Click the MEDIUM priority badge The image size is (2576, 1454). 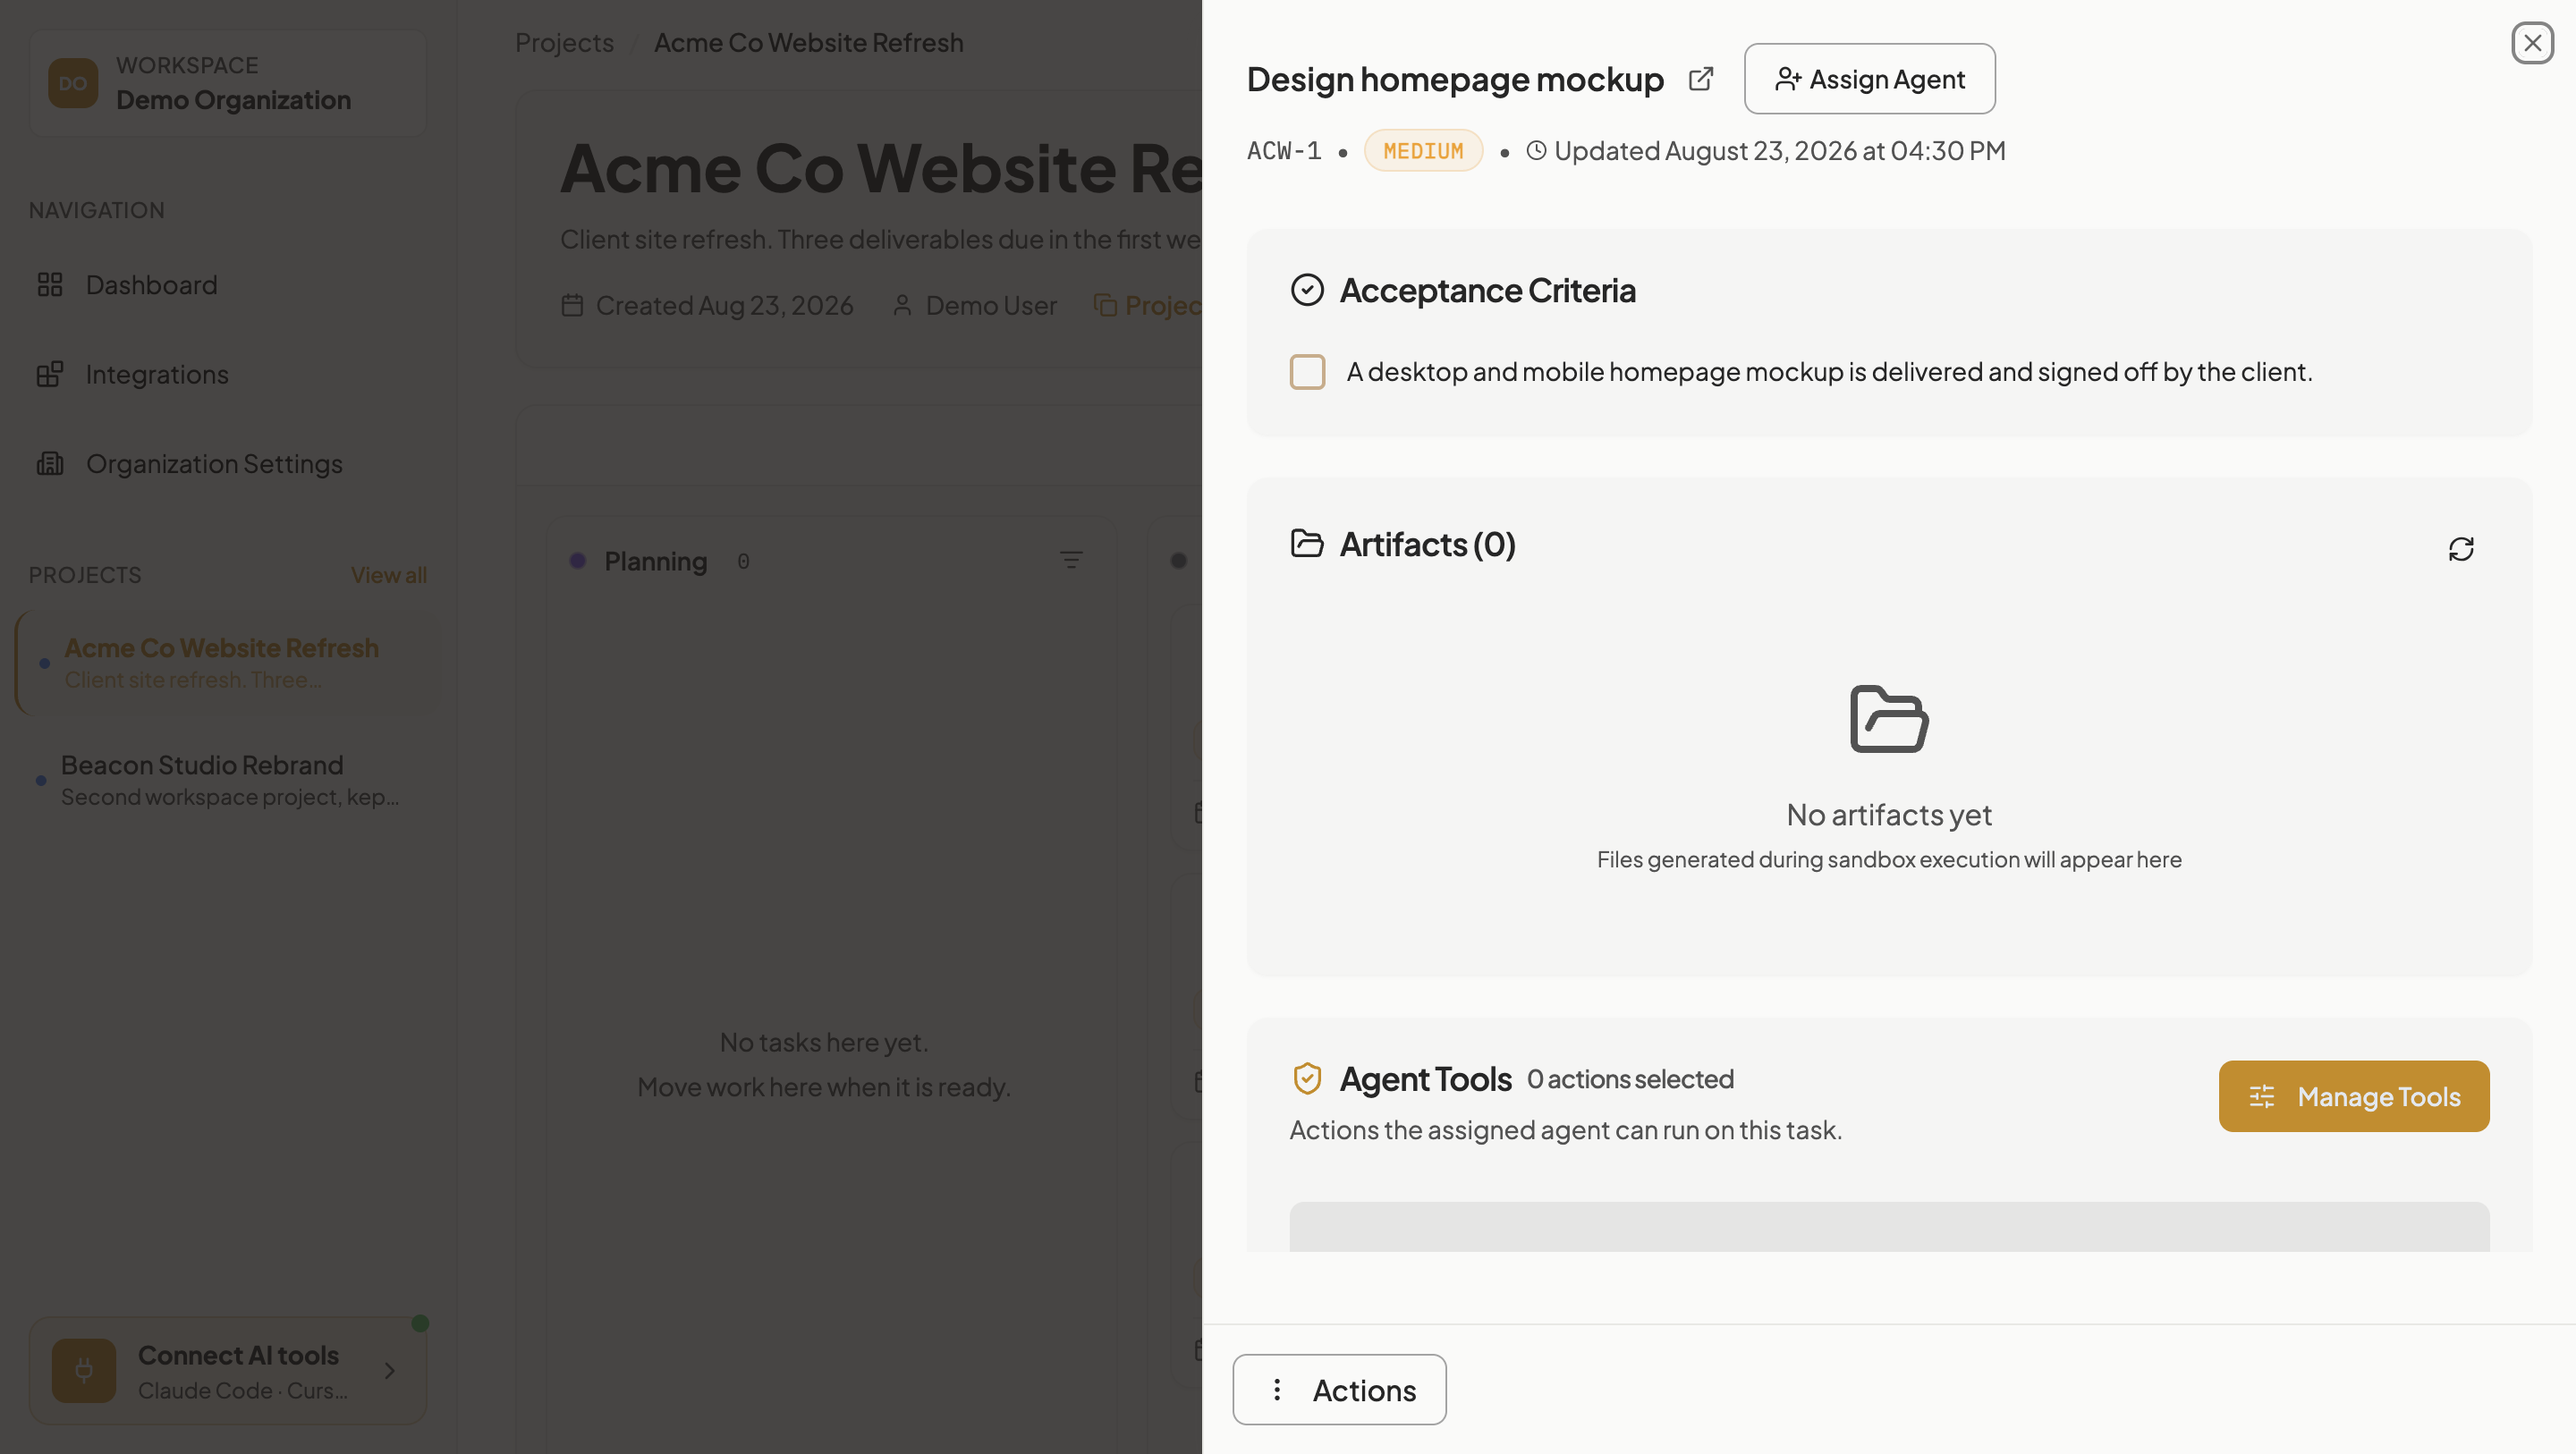point(1423,151)
